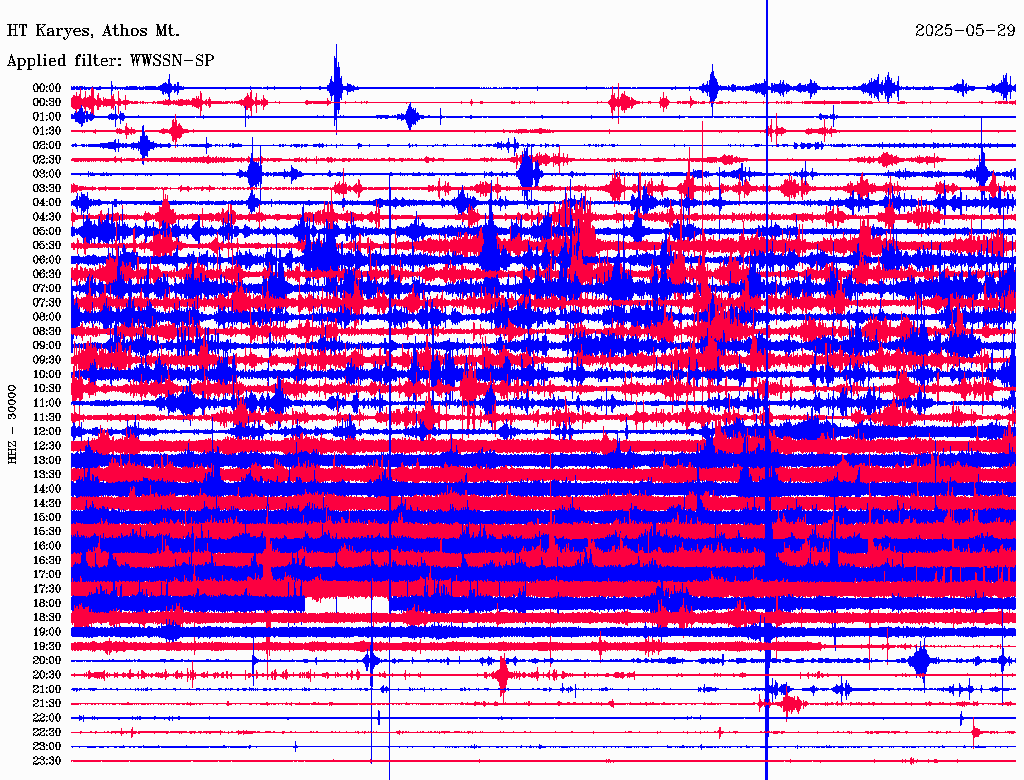Select the 14:30 time label
Viewport: 1024px width, 780px height.
47,503
